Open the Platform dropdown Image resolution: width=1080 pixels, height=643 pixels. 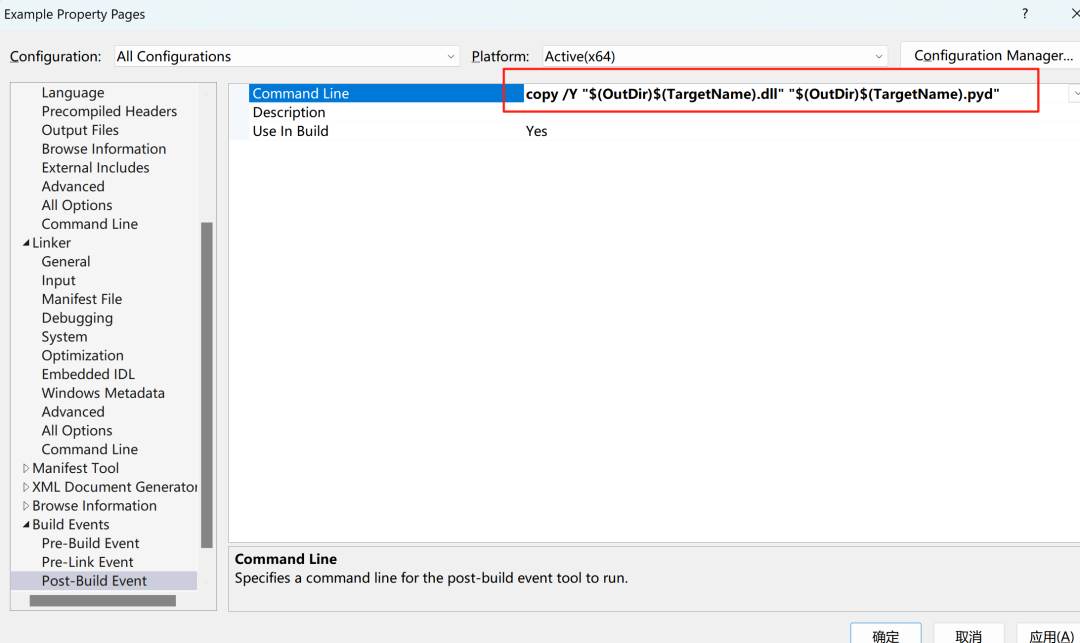click(x=715, y=56)
